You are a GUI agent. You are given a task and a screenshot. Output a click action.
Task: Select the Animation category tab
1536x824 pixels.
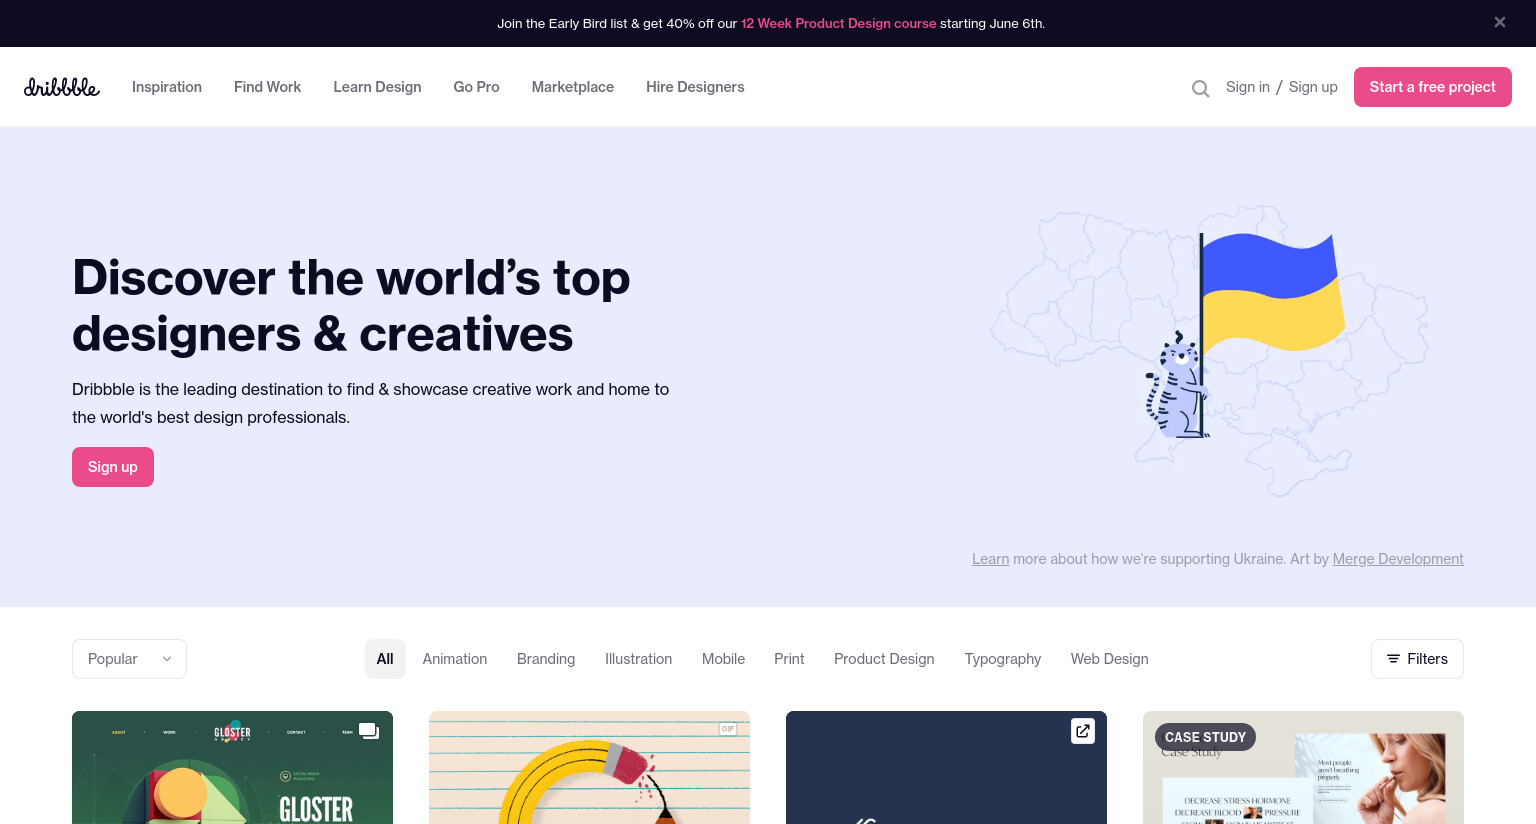tap(455, 659)
